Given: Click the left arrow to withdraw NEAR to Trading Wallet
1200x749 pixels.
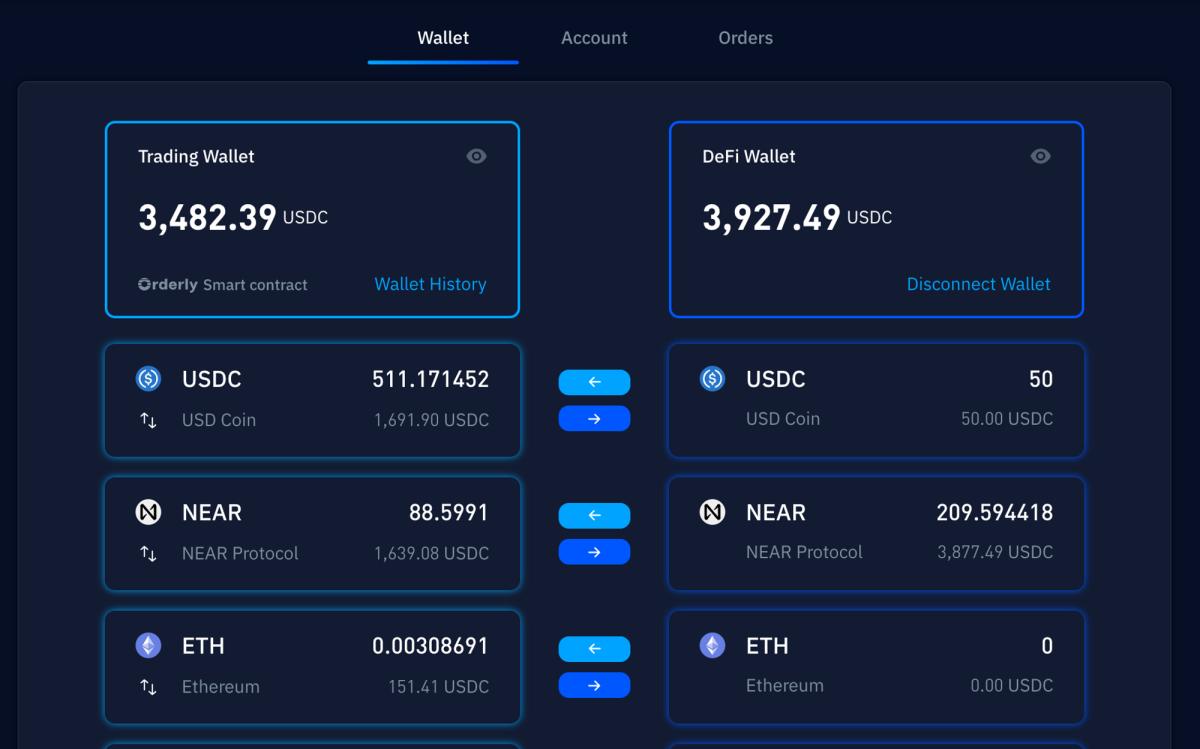Looking at the screenshot, I should (x=595, y=515).
